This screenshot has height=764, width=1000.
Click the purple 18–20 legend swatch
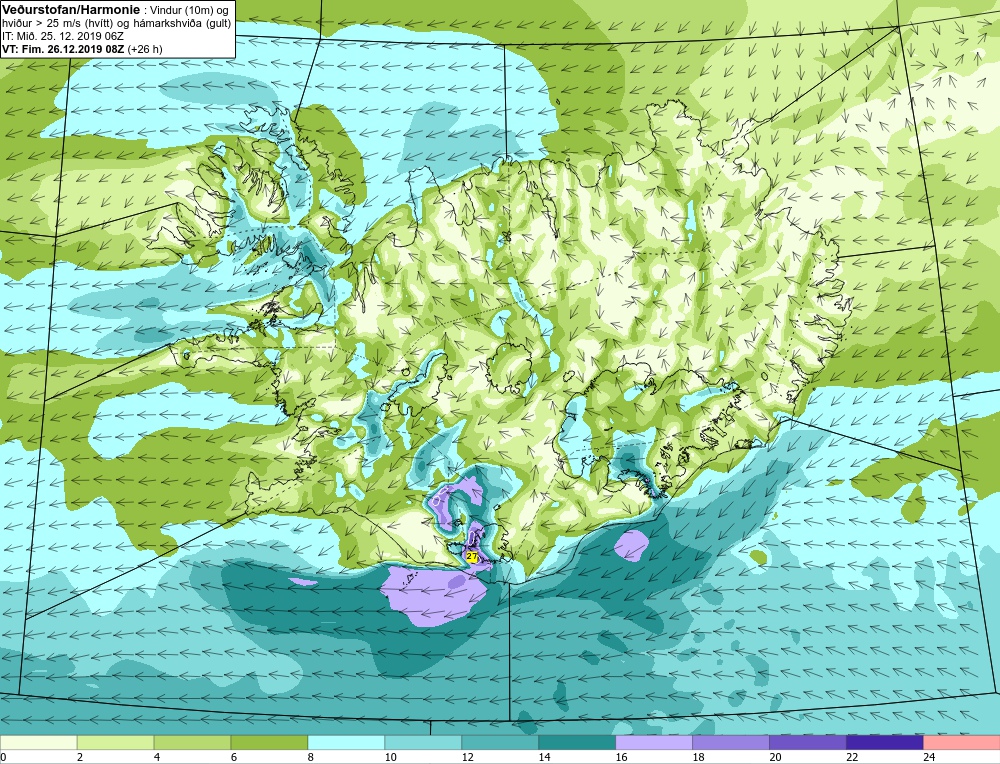730,743
